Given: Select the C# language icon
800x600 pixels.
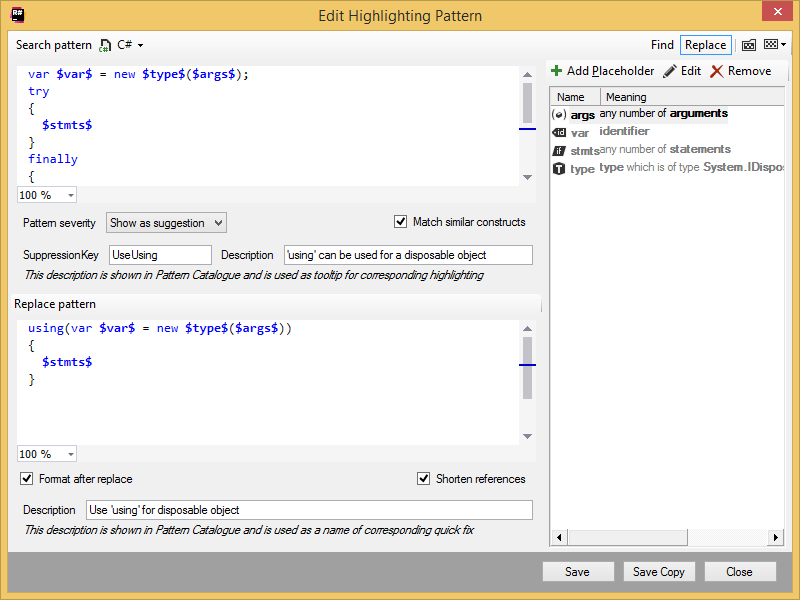Looking at the screenshot, I should (x=103, y=45).
